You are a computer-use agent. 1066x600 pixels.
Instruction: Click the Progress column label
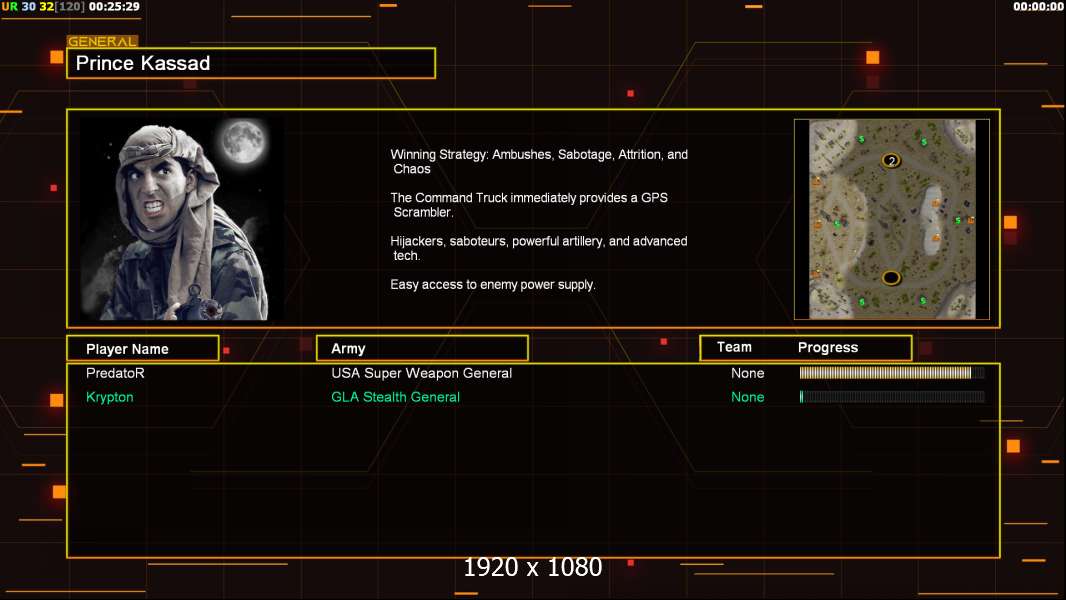(x=827, y=347)
